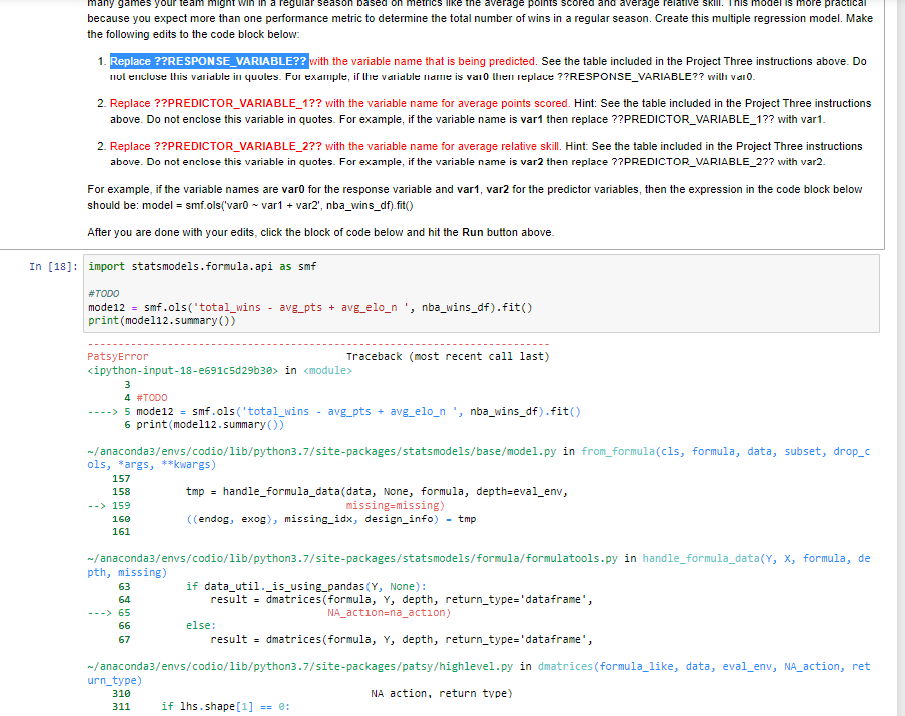Click the #TODO comment inside the code cell
The image size is (905, 716).
pyautogui.click(x=103, y=294)
